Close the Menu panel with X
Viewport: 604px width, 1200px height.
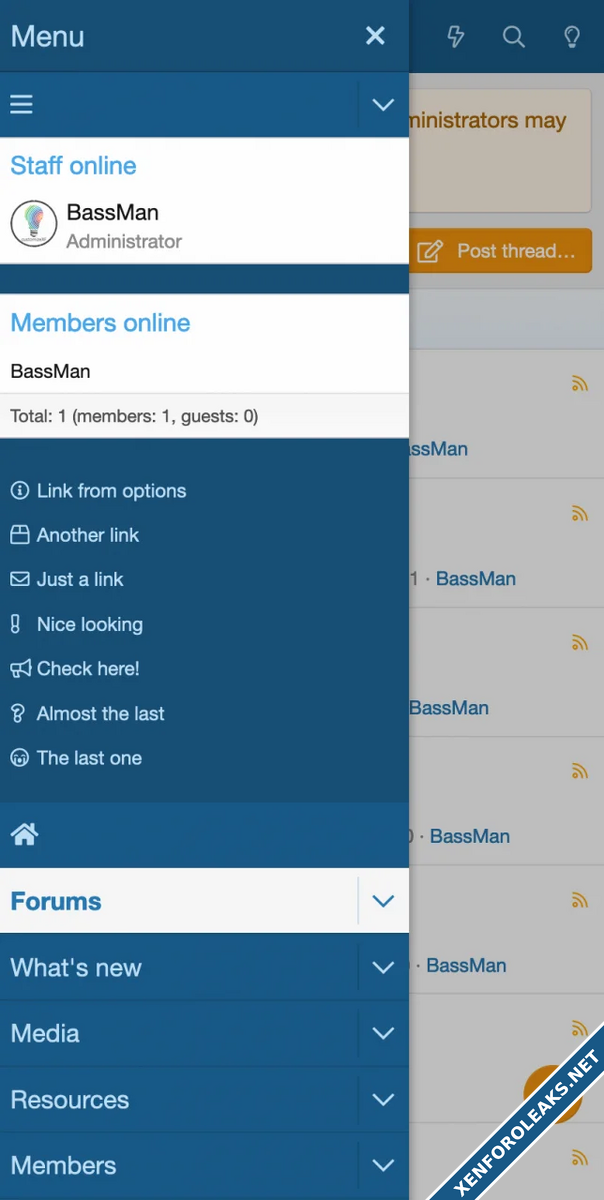click(x=375, y=37)
